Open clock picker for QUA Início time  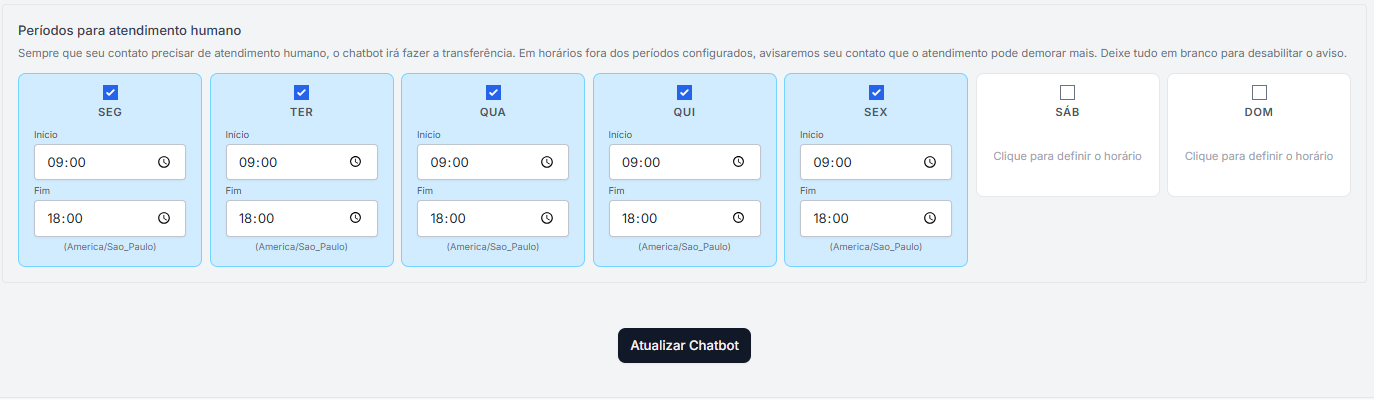pyautogui.click(x=547, y=162)
